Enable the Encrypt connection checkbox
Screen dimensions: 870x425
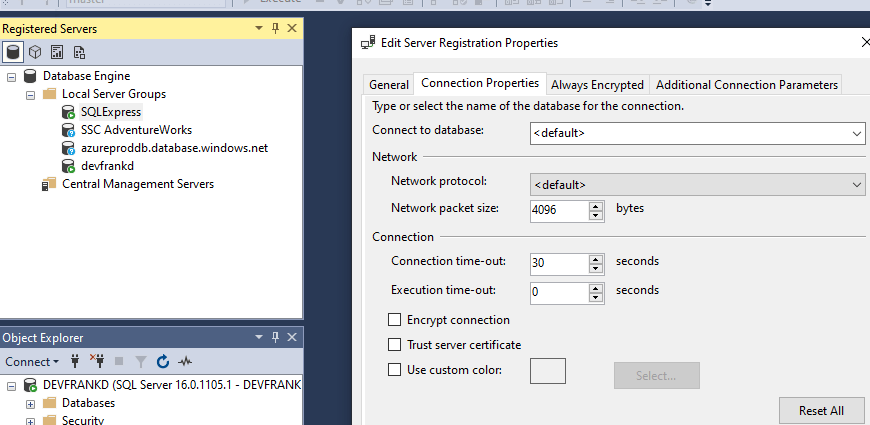pyautogui.click(x=394, y=320)
